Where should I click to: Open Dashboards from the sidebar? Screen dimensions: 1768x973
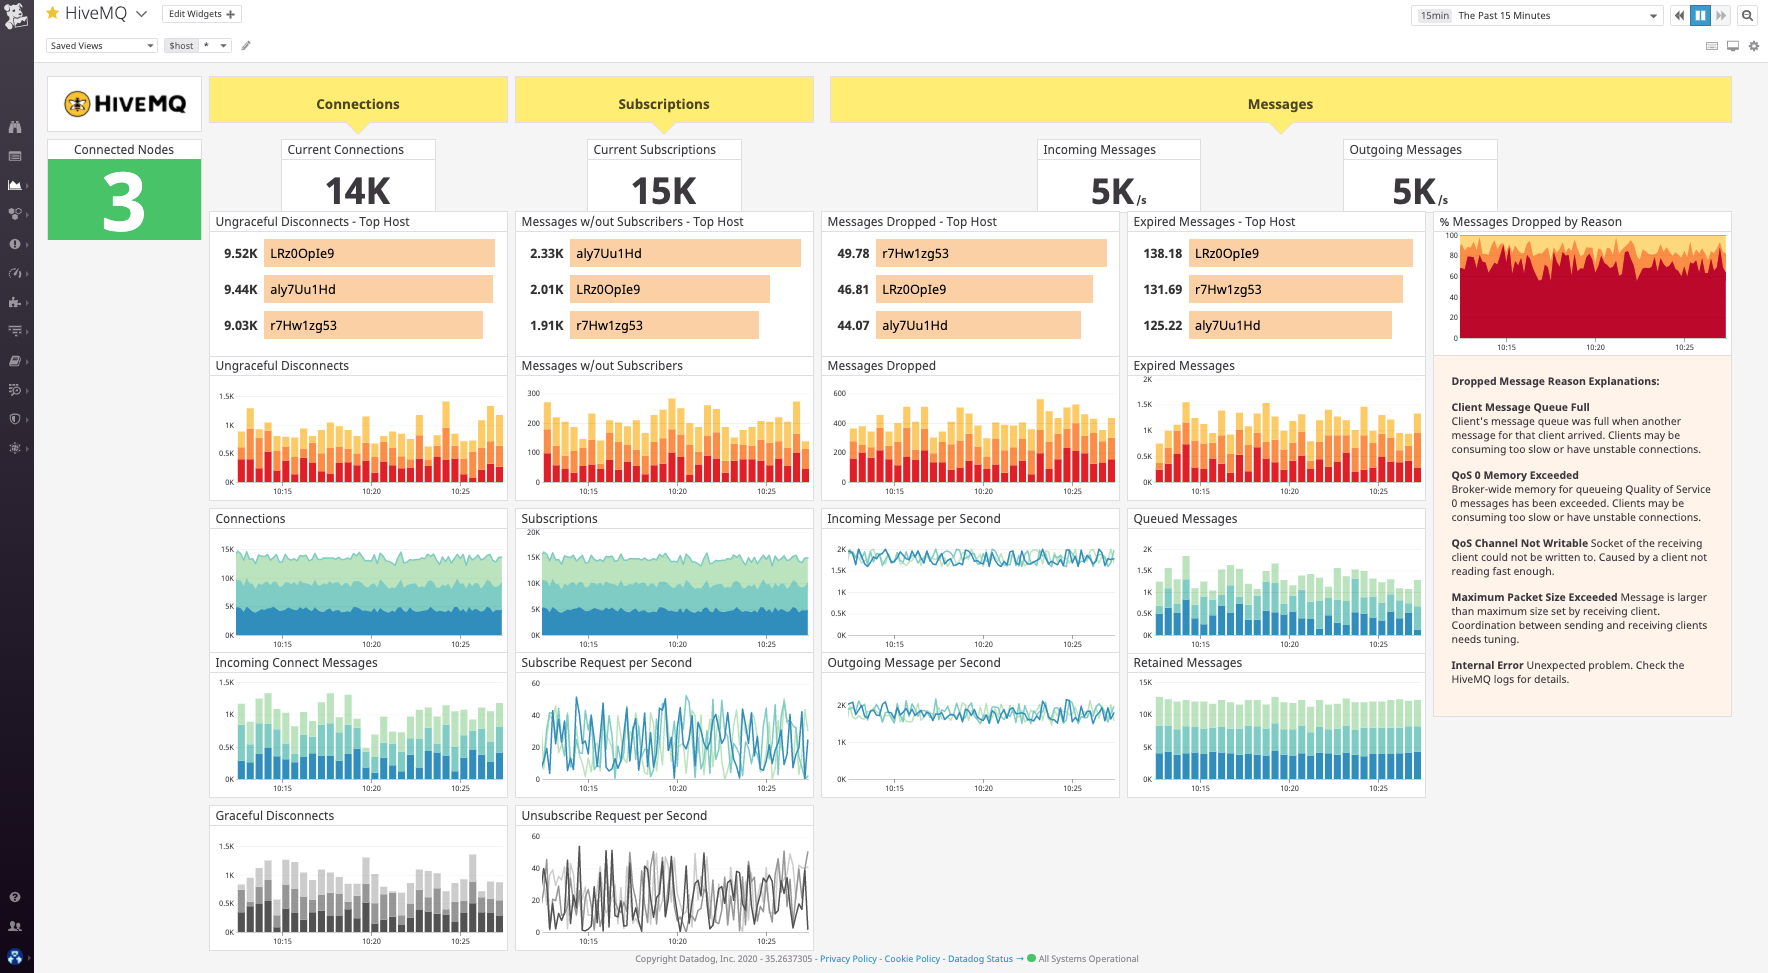tap(15, 185)
